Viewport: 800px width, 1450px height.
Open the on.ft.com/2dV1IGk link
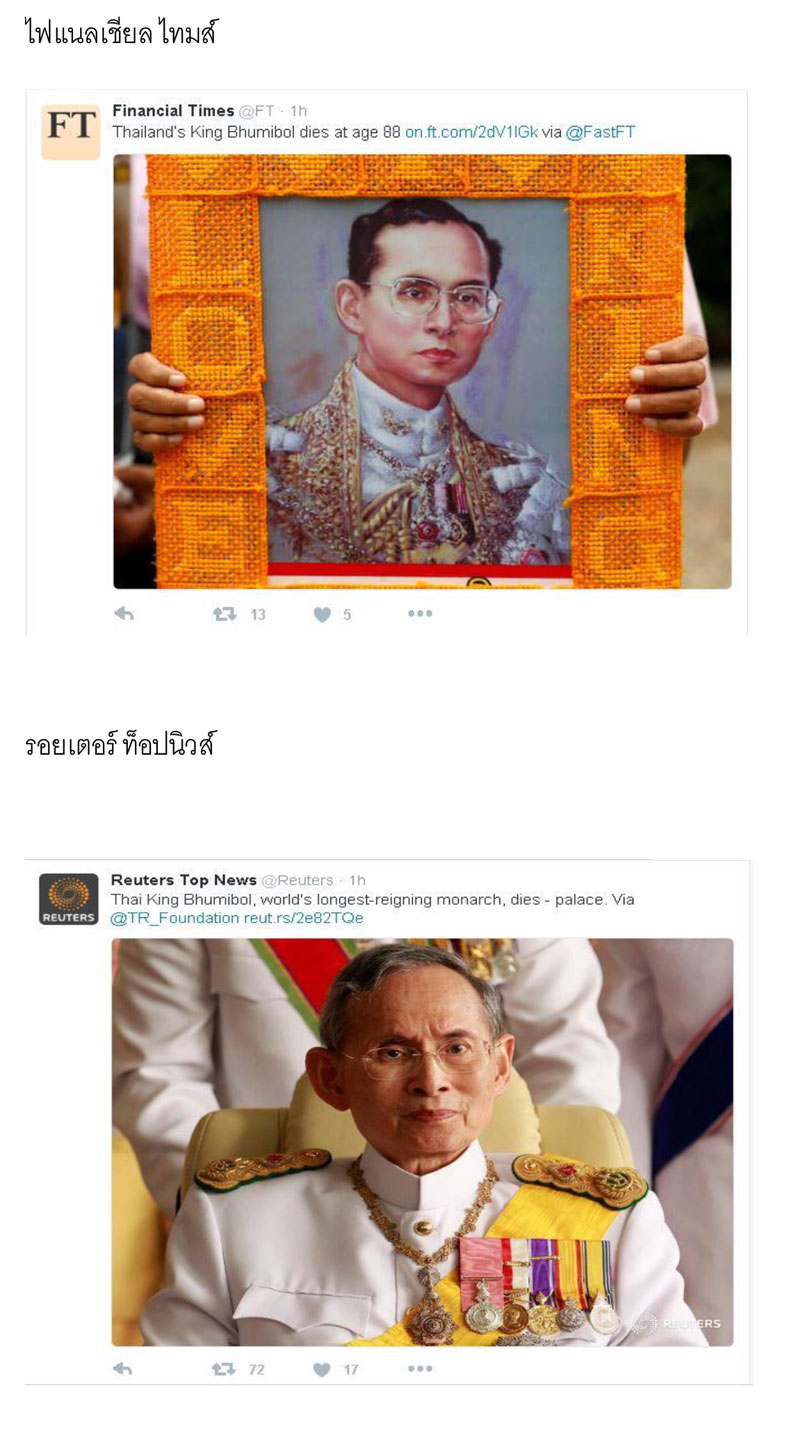pos(472,131)
